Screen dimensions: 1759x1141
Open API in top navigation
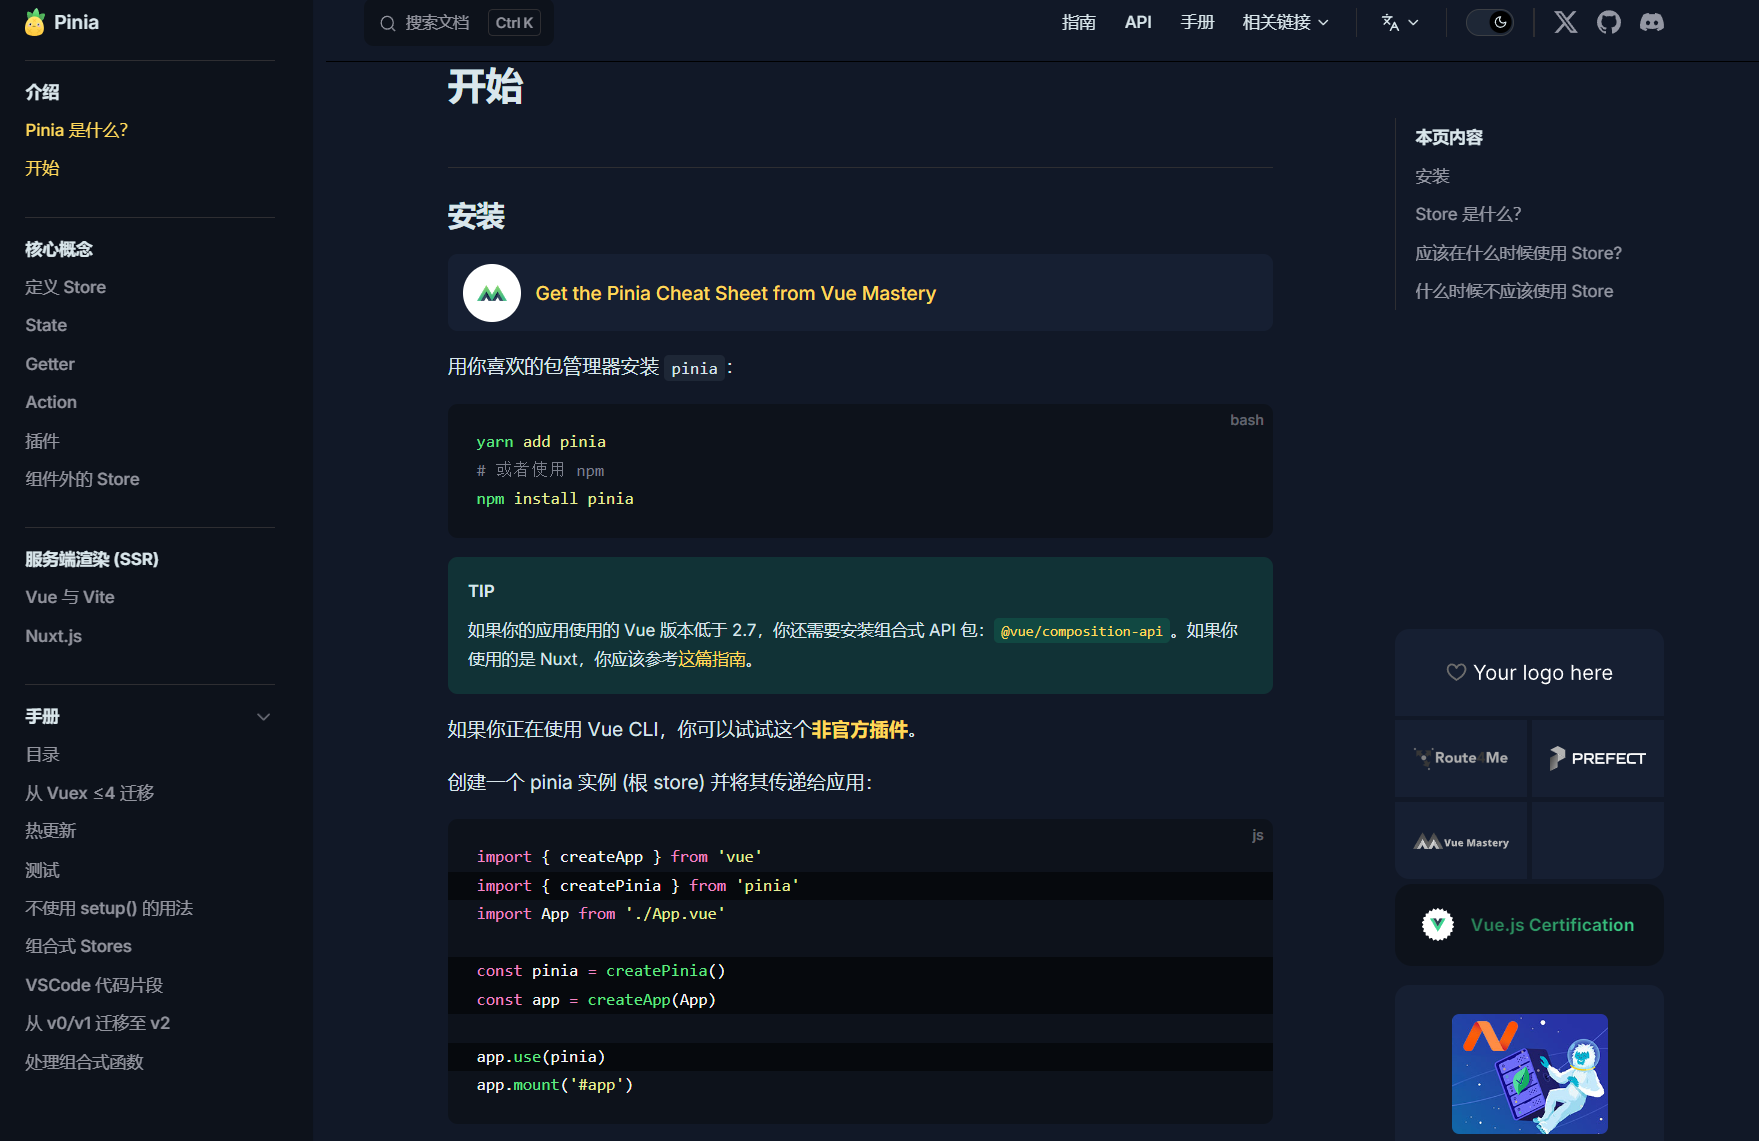1138,22
